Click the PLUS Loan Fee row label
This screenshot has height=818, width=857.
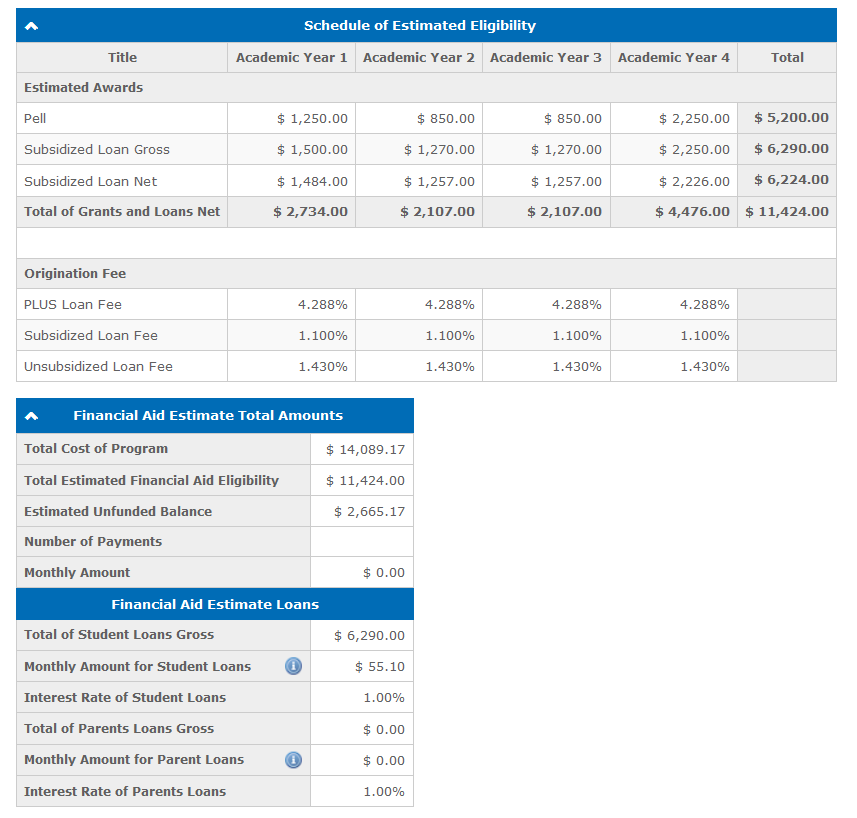(73, 304)
